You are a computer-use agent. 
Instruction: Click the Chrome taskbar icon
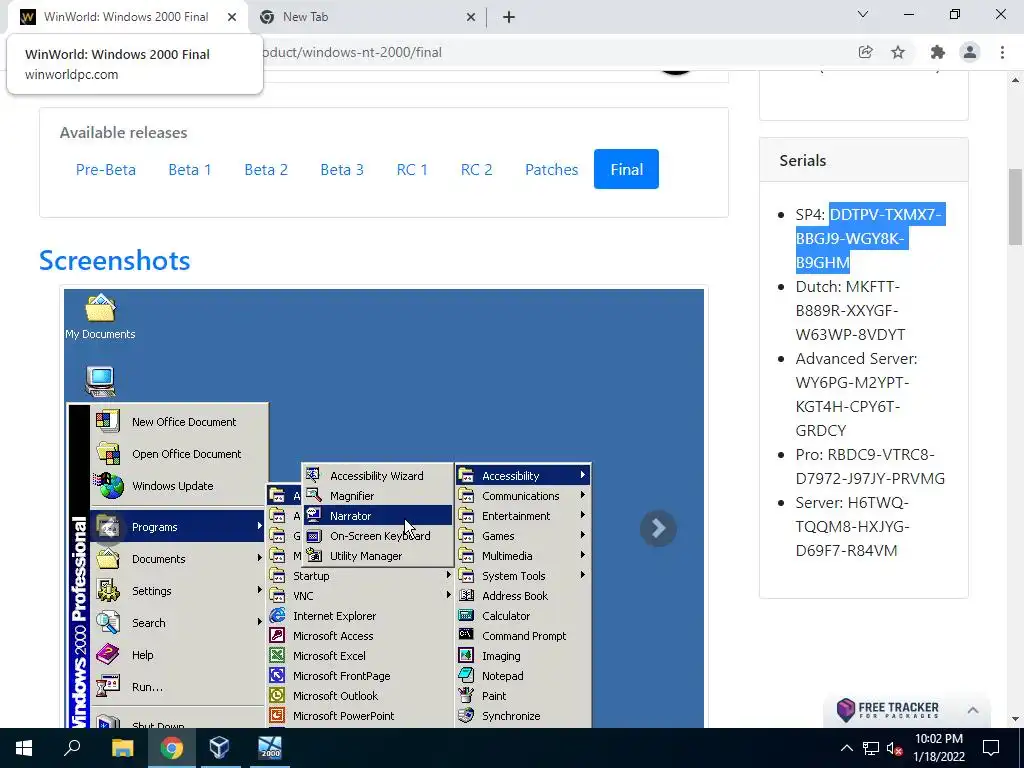click(x=172, y=748)
